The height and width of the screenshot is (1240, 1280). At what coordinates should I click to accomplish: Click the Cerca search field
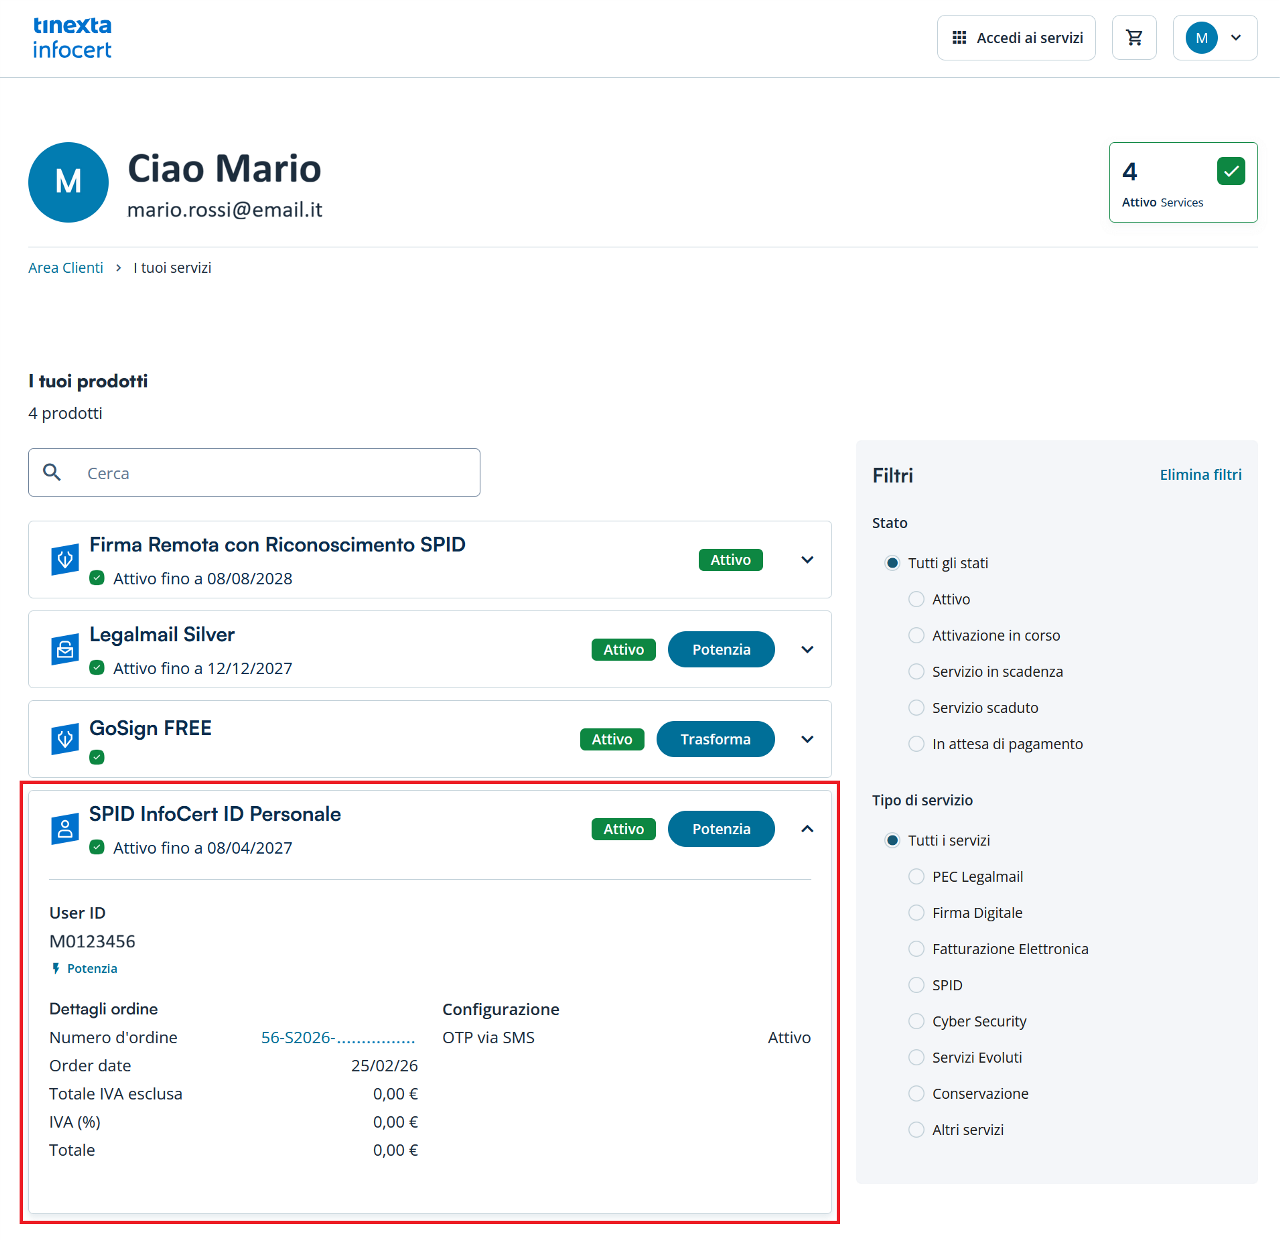click(270, 473)
